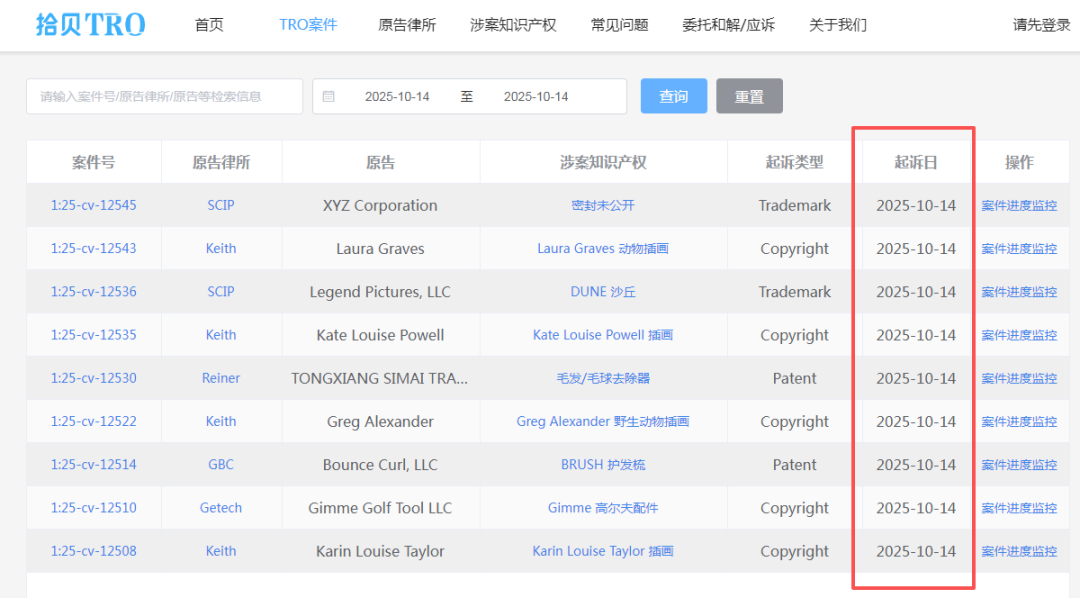Open 常见问题 from the top menu
This screenshot has height=598, width=1080.
[619, 25]
